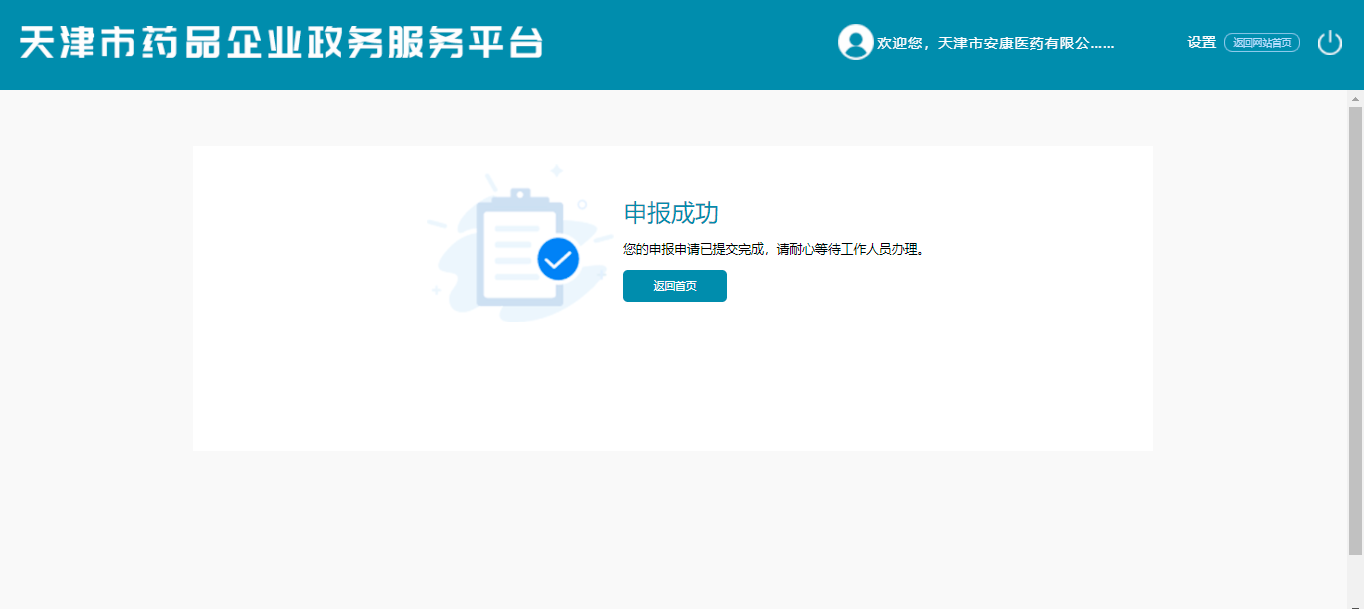Log out using the power icon
The image size is (1364, 609).
click(1329, 43)
